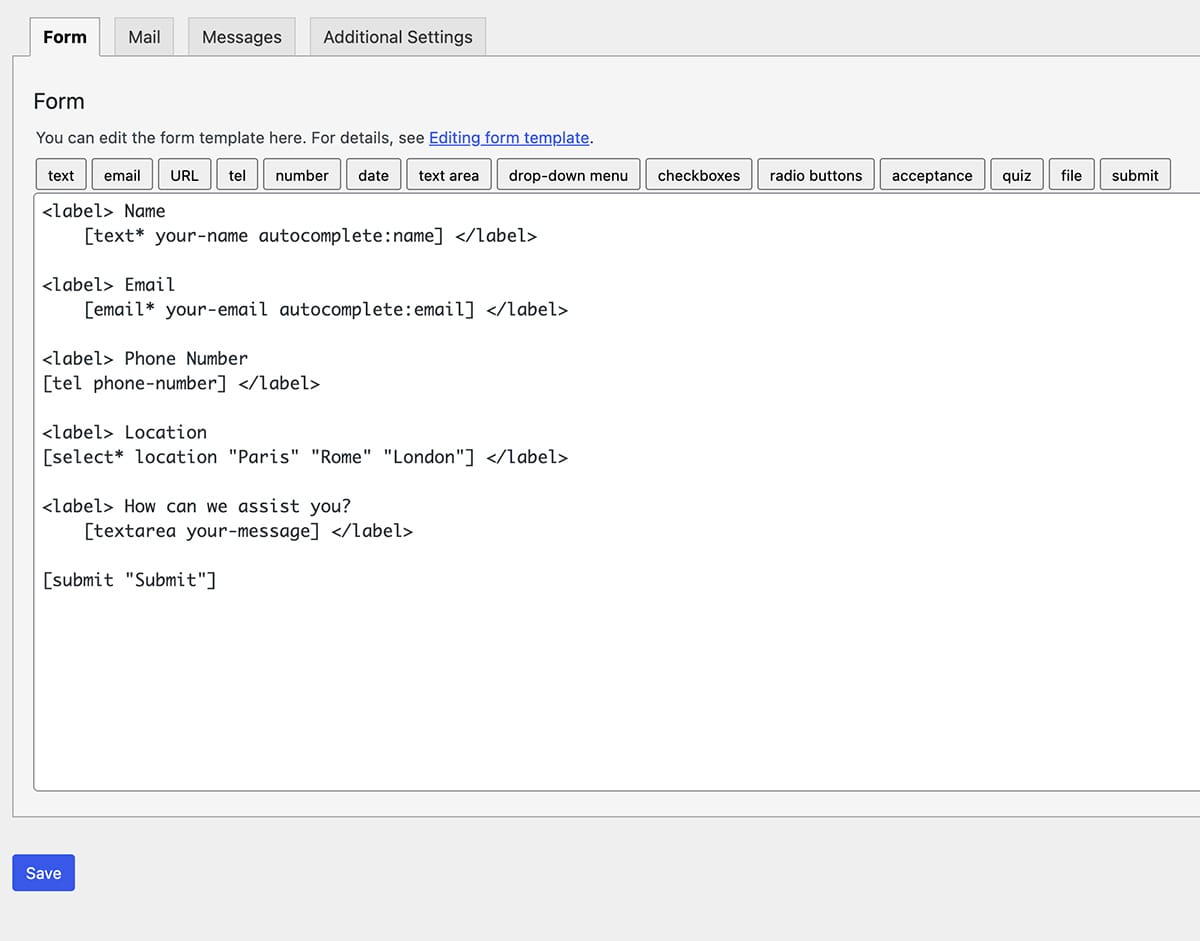Insert an acceptance tag
Image resolution: width=1200 pixels, height=941 pixels.
point(931,175)
